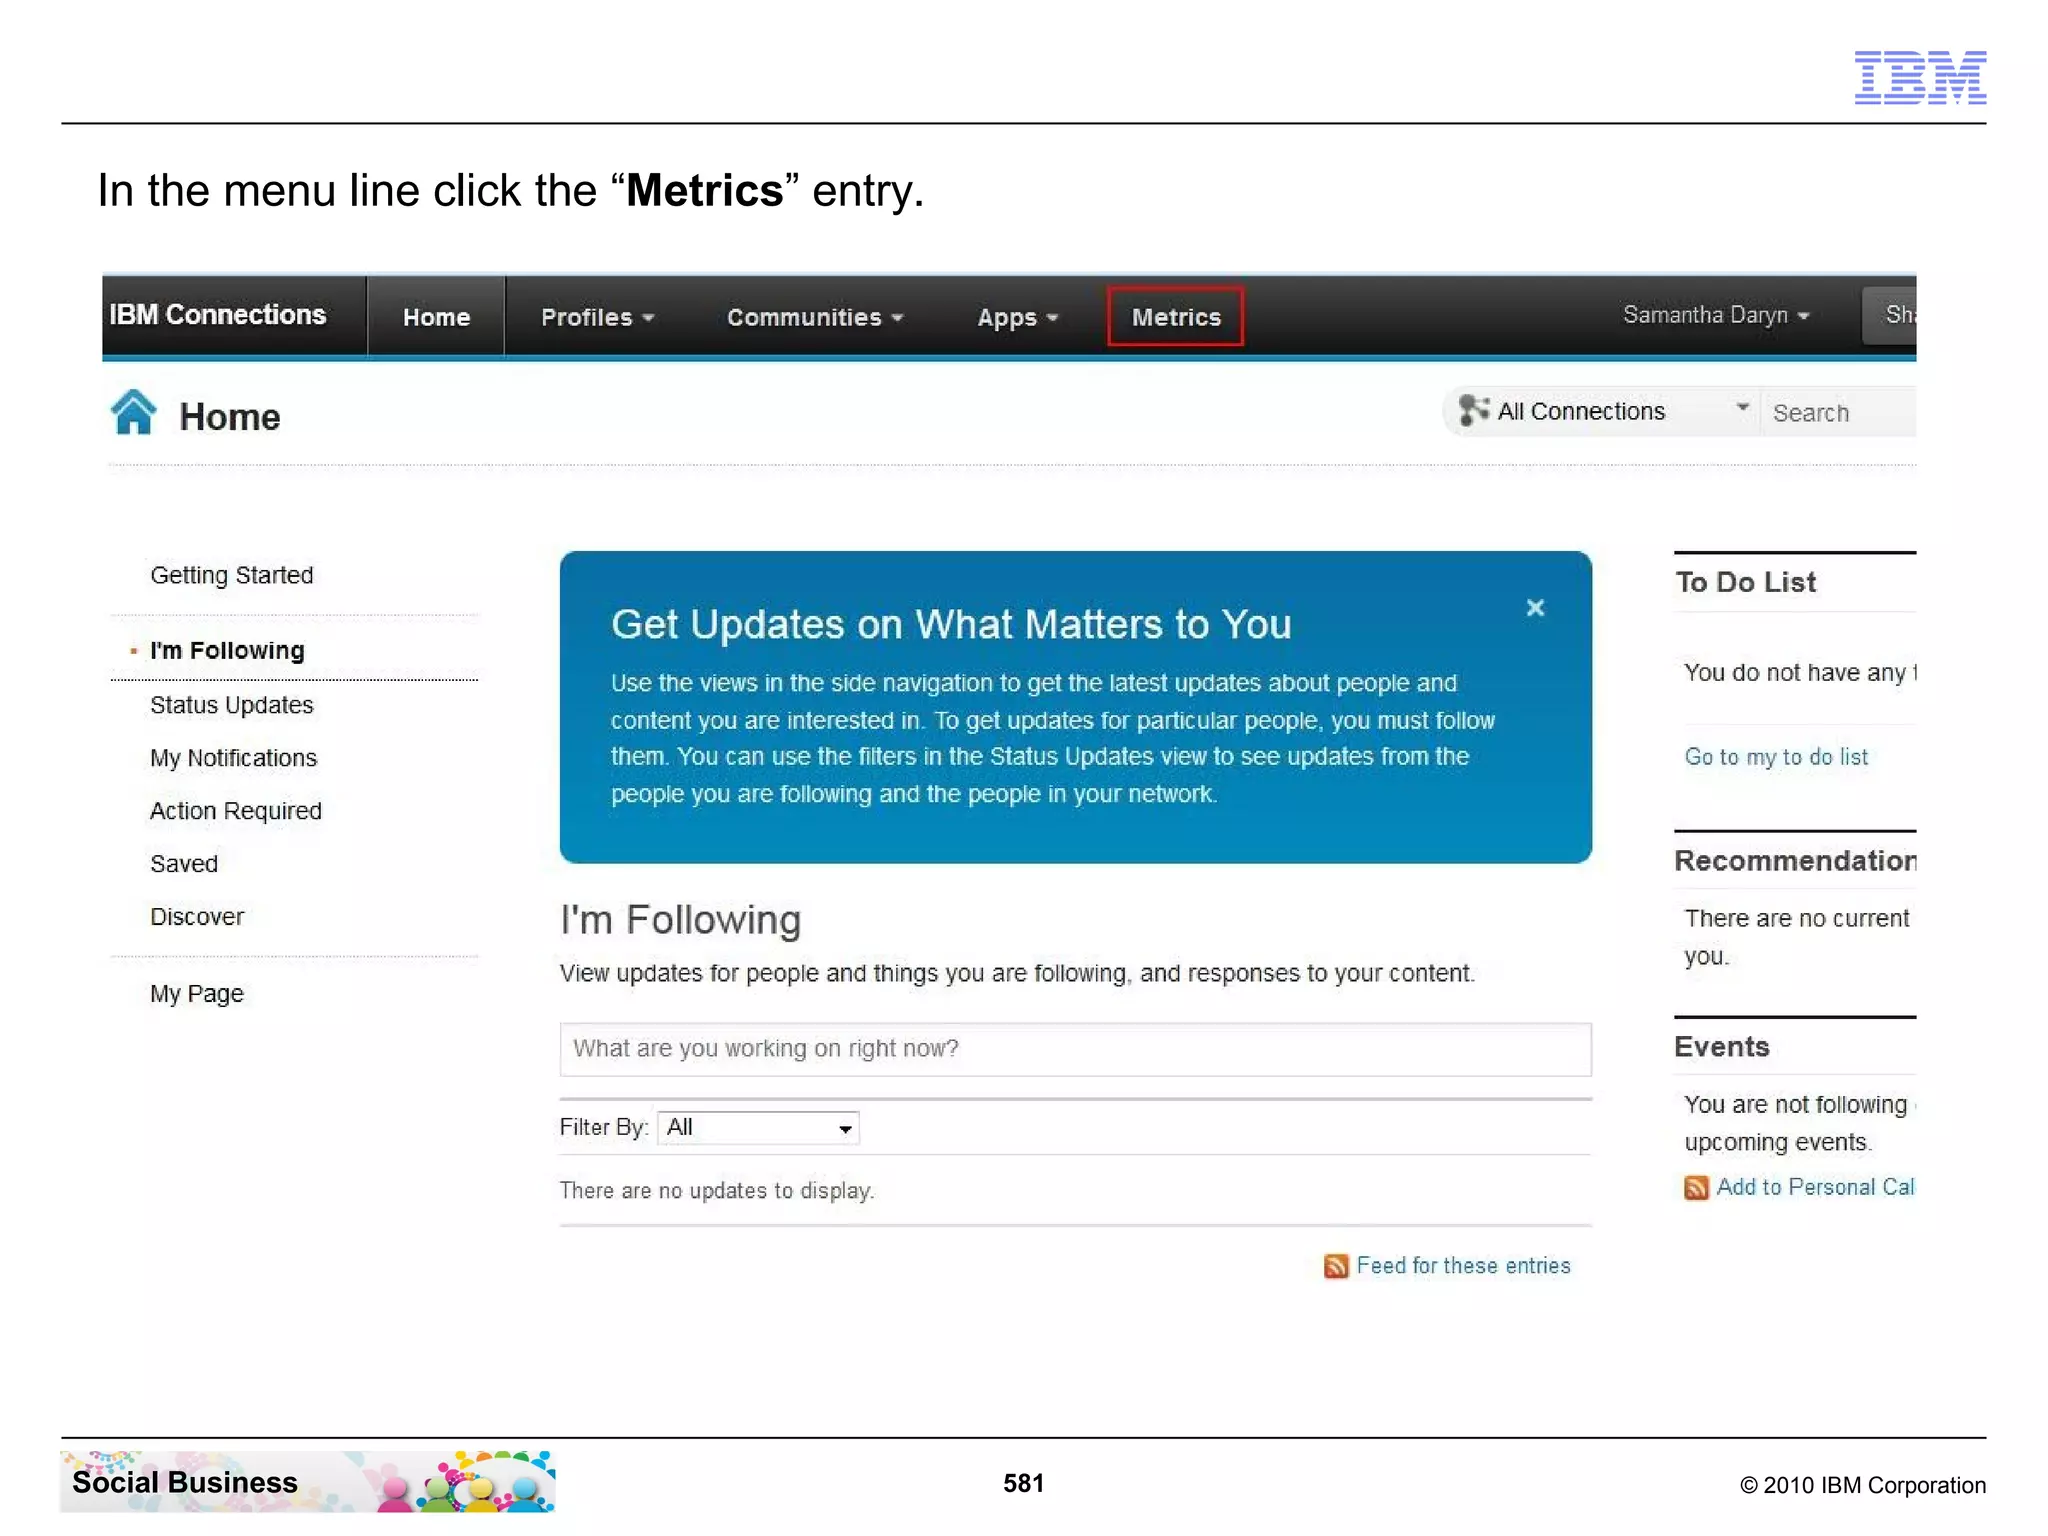Click the Share button in top bar
The height and width of the screenshot is (1536, 2048).
(x=1889, y=315)
